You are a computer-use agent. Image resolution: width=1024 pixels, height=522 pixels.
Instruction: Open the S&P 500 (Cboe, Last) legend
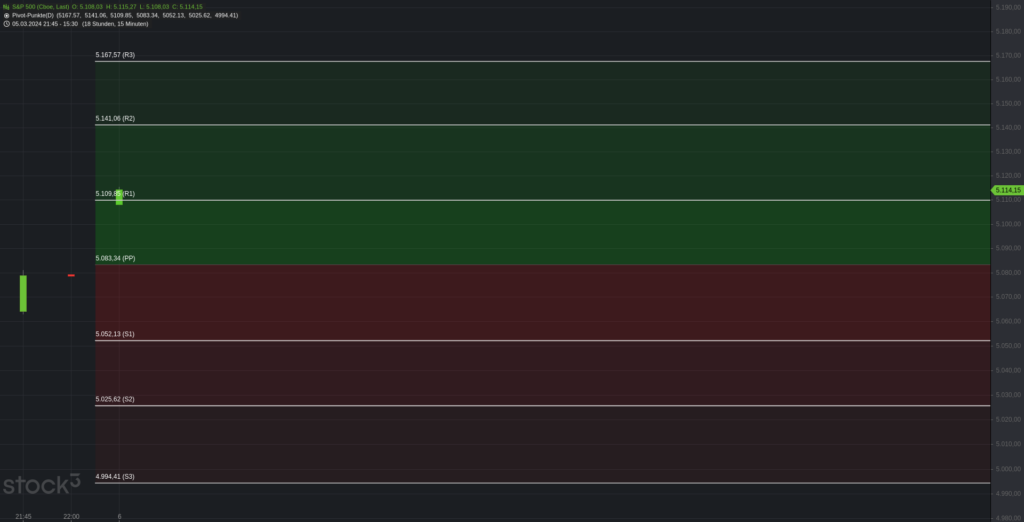[40, 7]
